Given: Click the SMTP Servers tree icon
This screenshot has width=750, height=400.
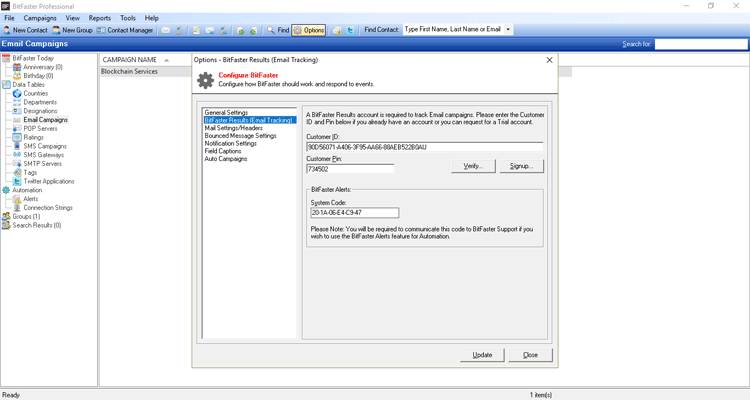Looking at the screenshot, I should pyautogui.click(x=17, y=164).
